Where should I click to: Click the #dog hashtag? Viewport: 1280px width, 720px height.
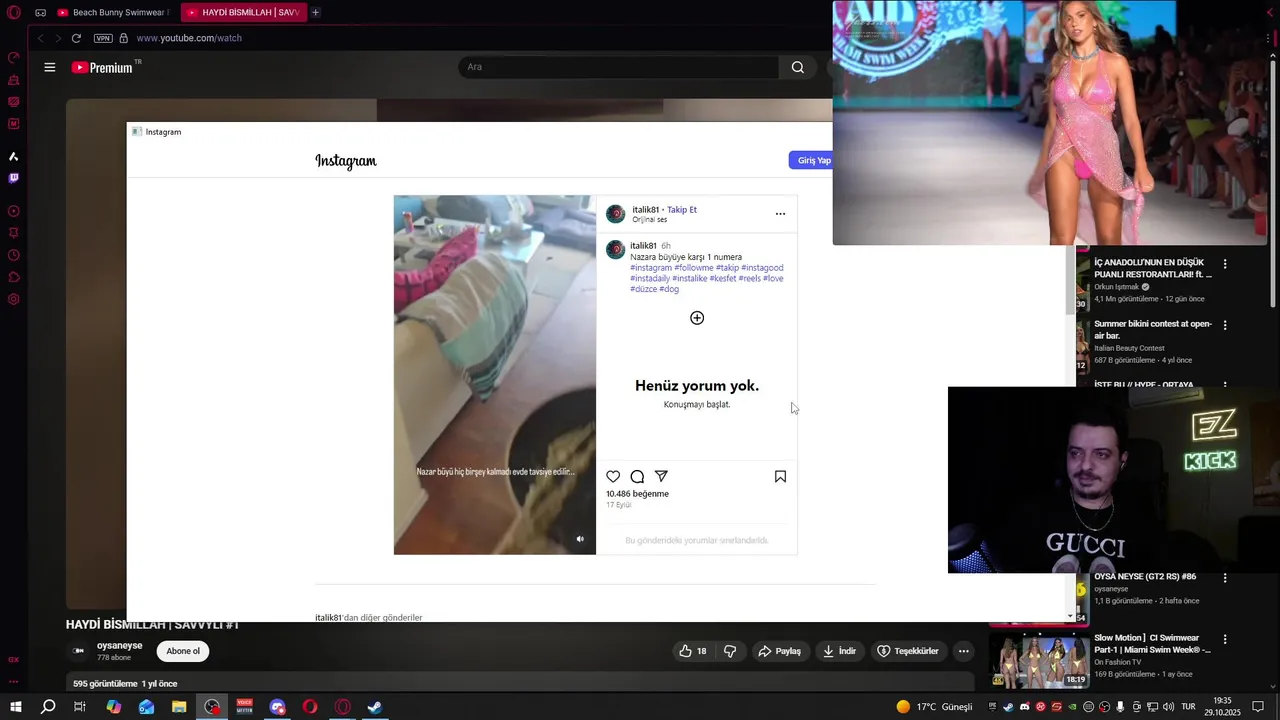[669, 289]
